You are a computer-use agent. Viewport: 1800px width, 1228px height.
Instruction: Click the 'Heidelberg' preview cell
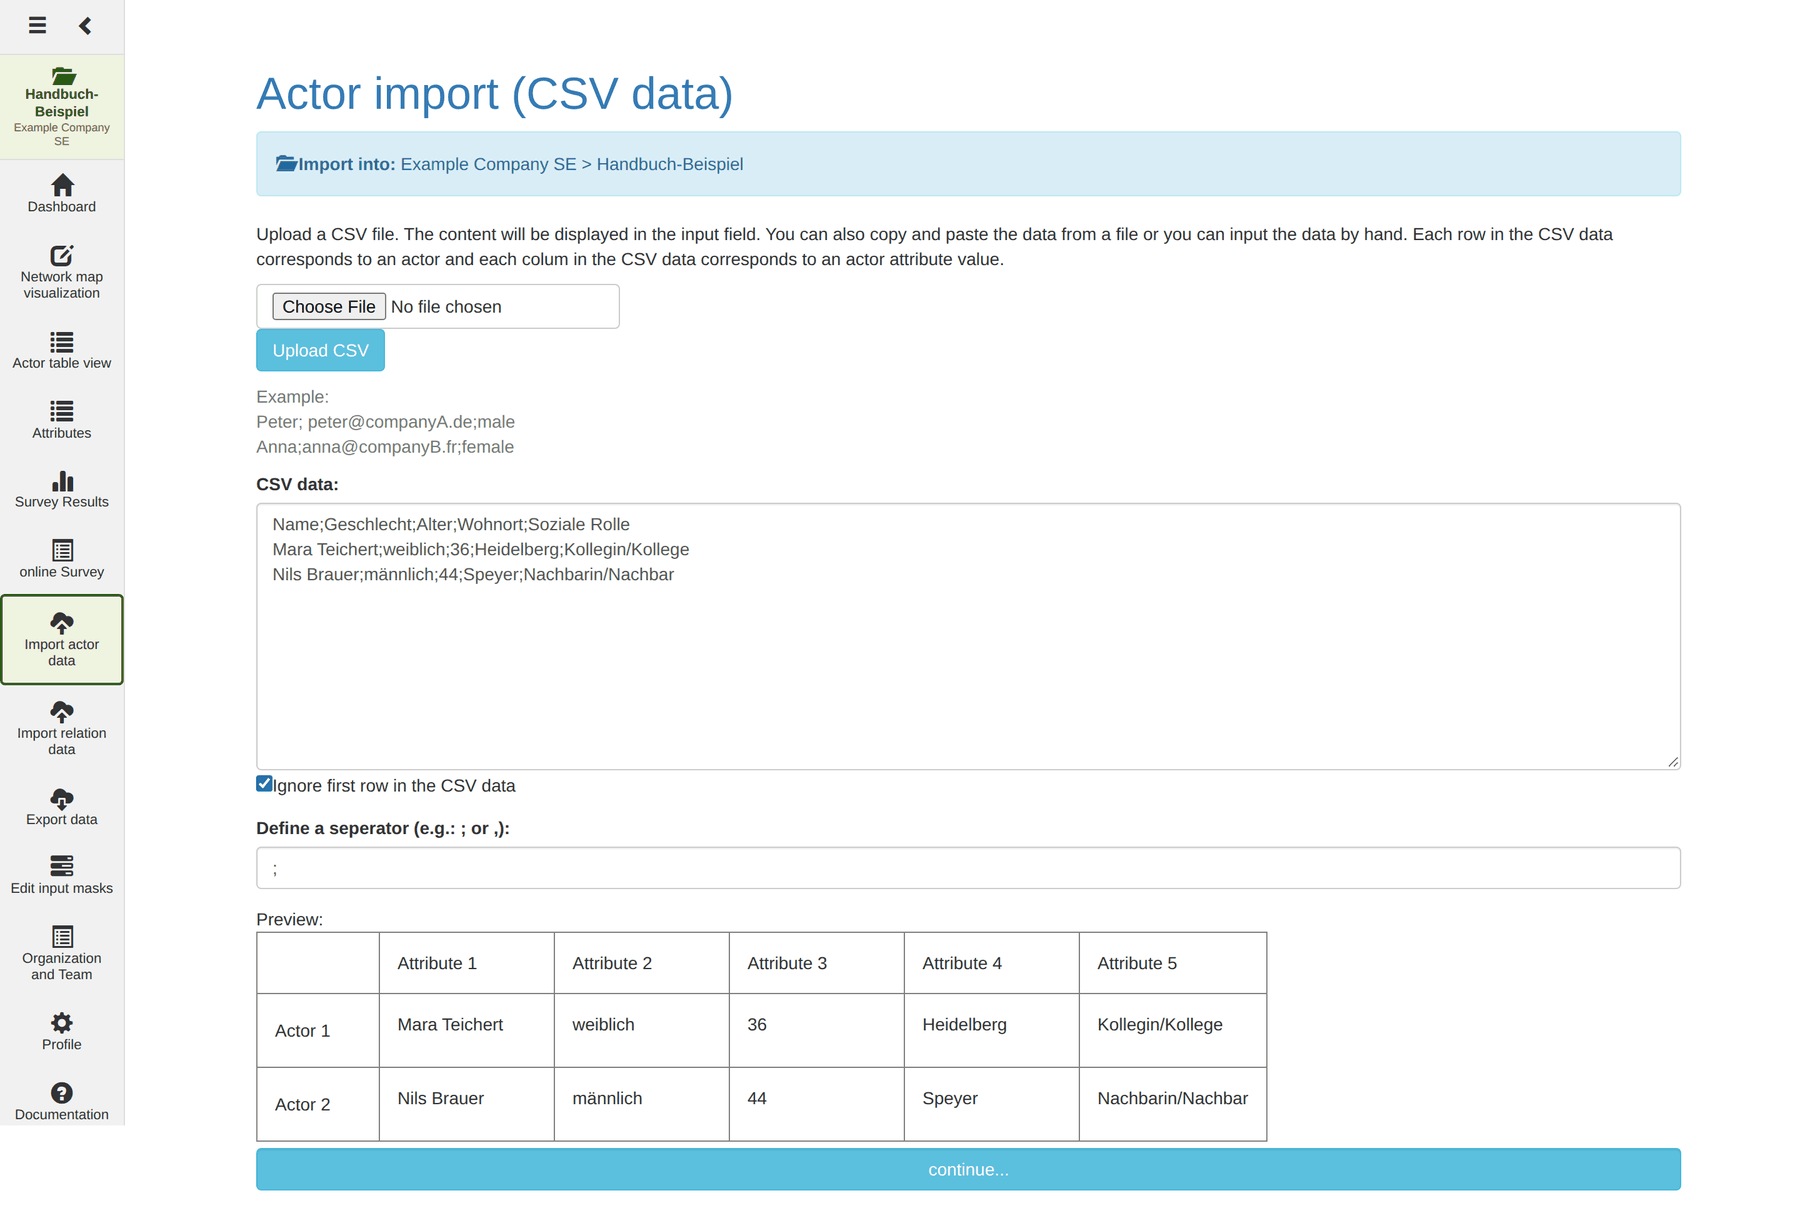[x=991, y=1030]
